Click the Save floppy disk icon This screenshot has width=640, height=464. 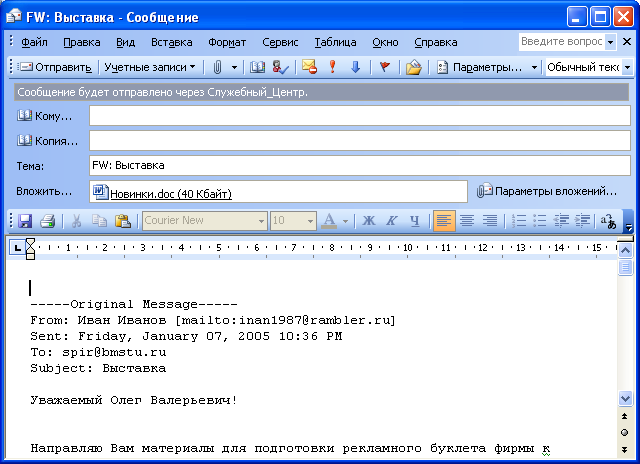click(x=24, y=221)
